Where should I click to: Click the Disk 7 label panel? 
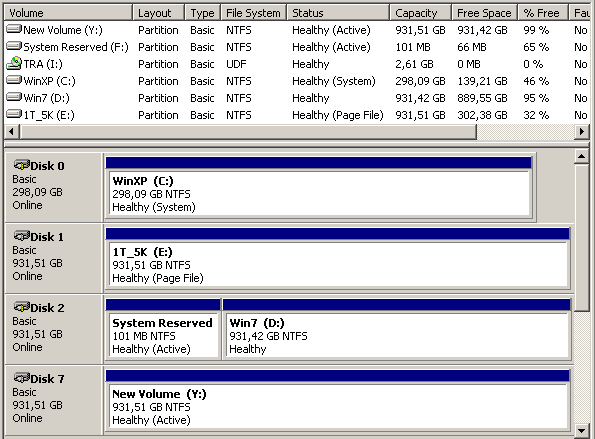point(54,400)
